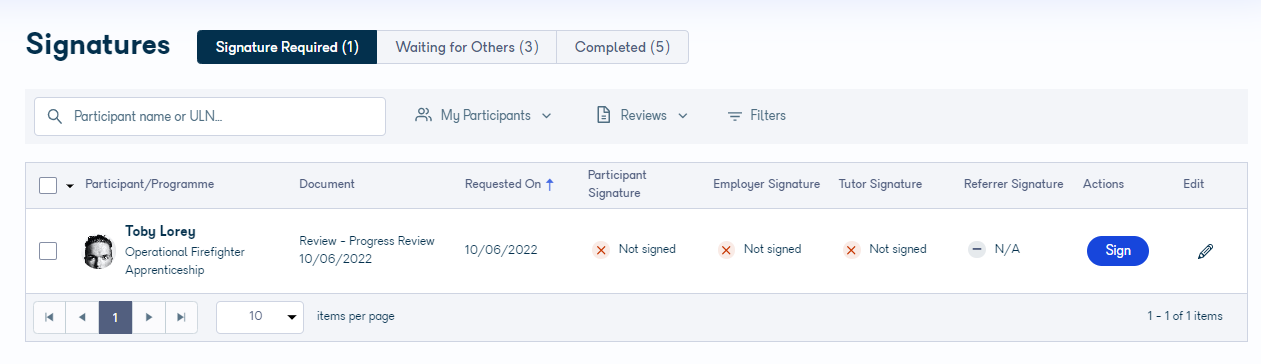1261x364 pixels.
Task: Switch to the Waiting for Others tab
Action: [x=467, y=47]
